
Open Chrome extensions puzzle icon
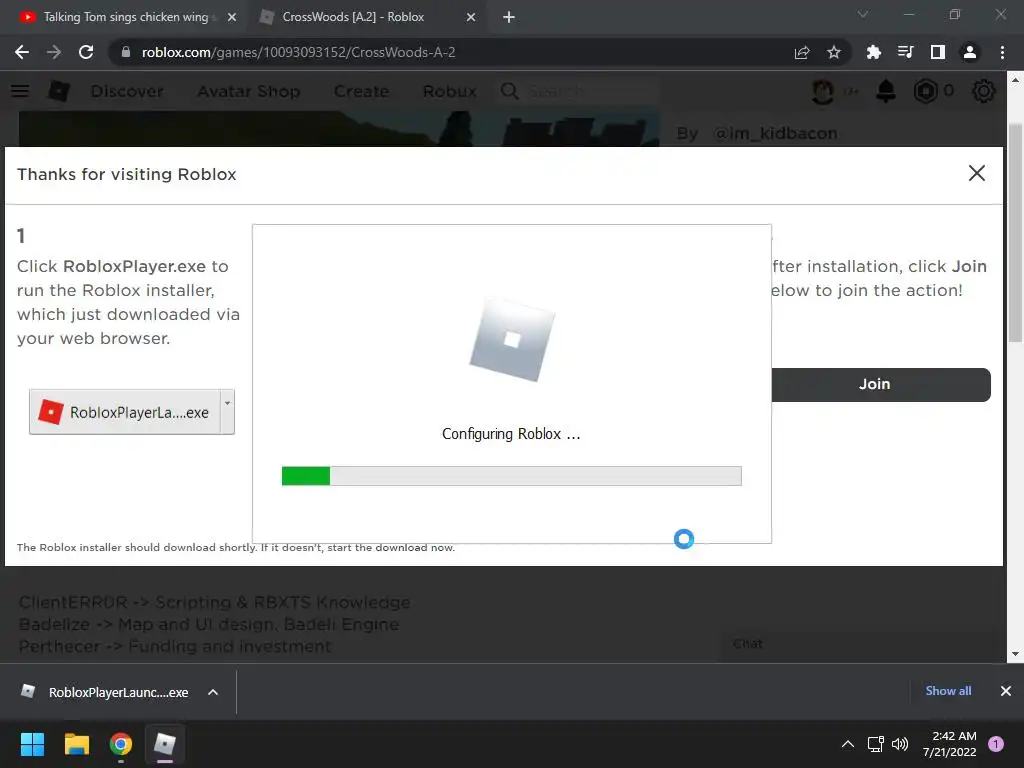(873, 52)
